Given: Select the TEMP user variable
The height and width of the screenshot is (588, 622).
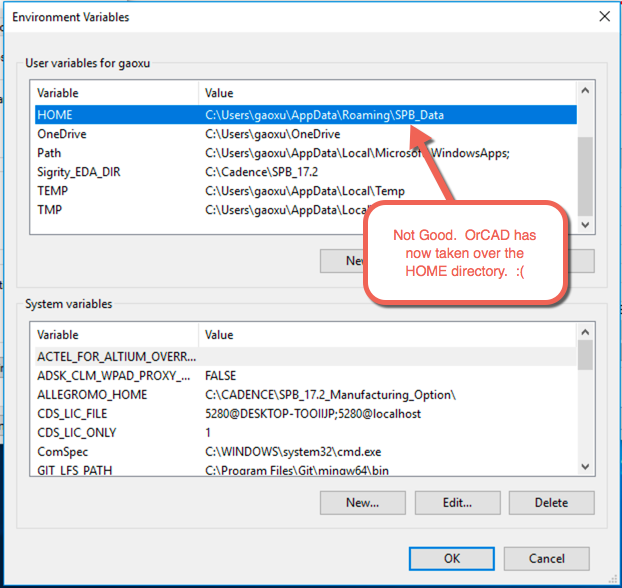Looking at the screenshot, I should pyautogui.click(x=52, y=191).
